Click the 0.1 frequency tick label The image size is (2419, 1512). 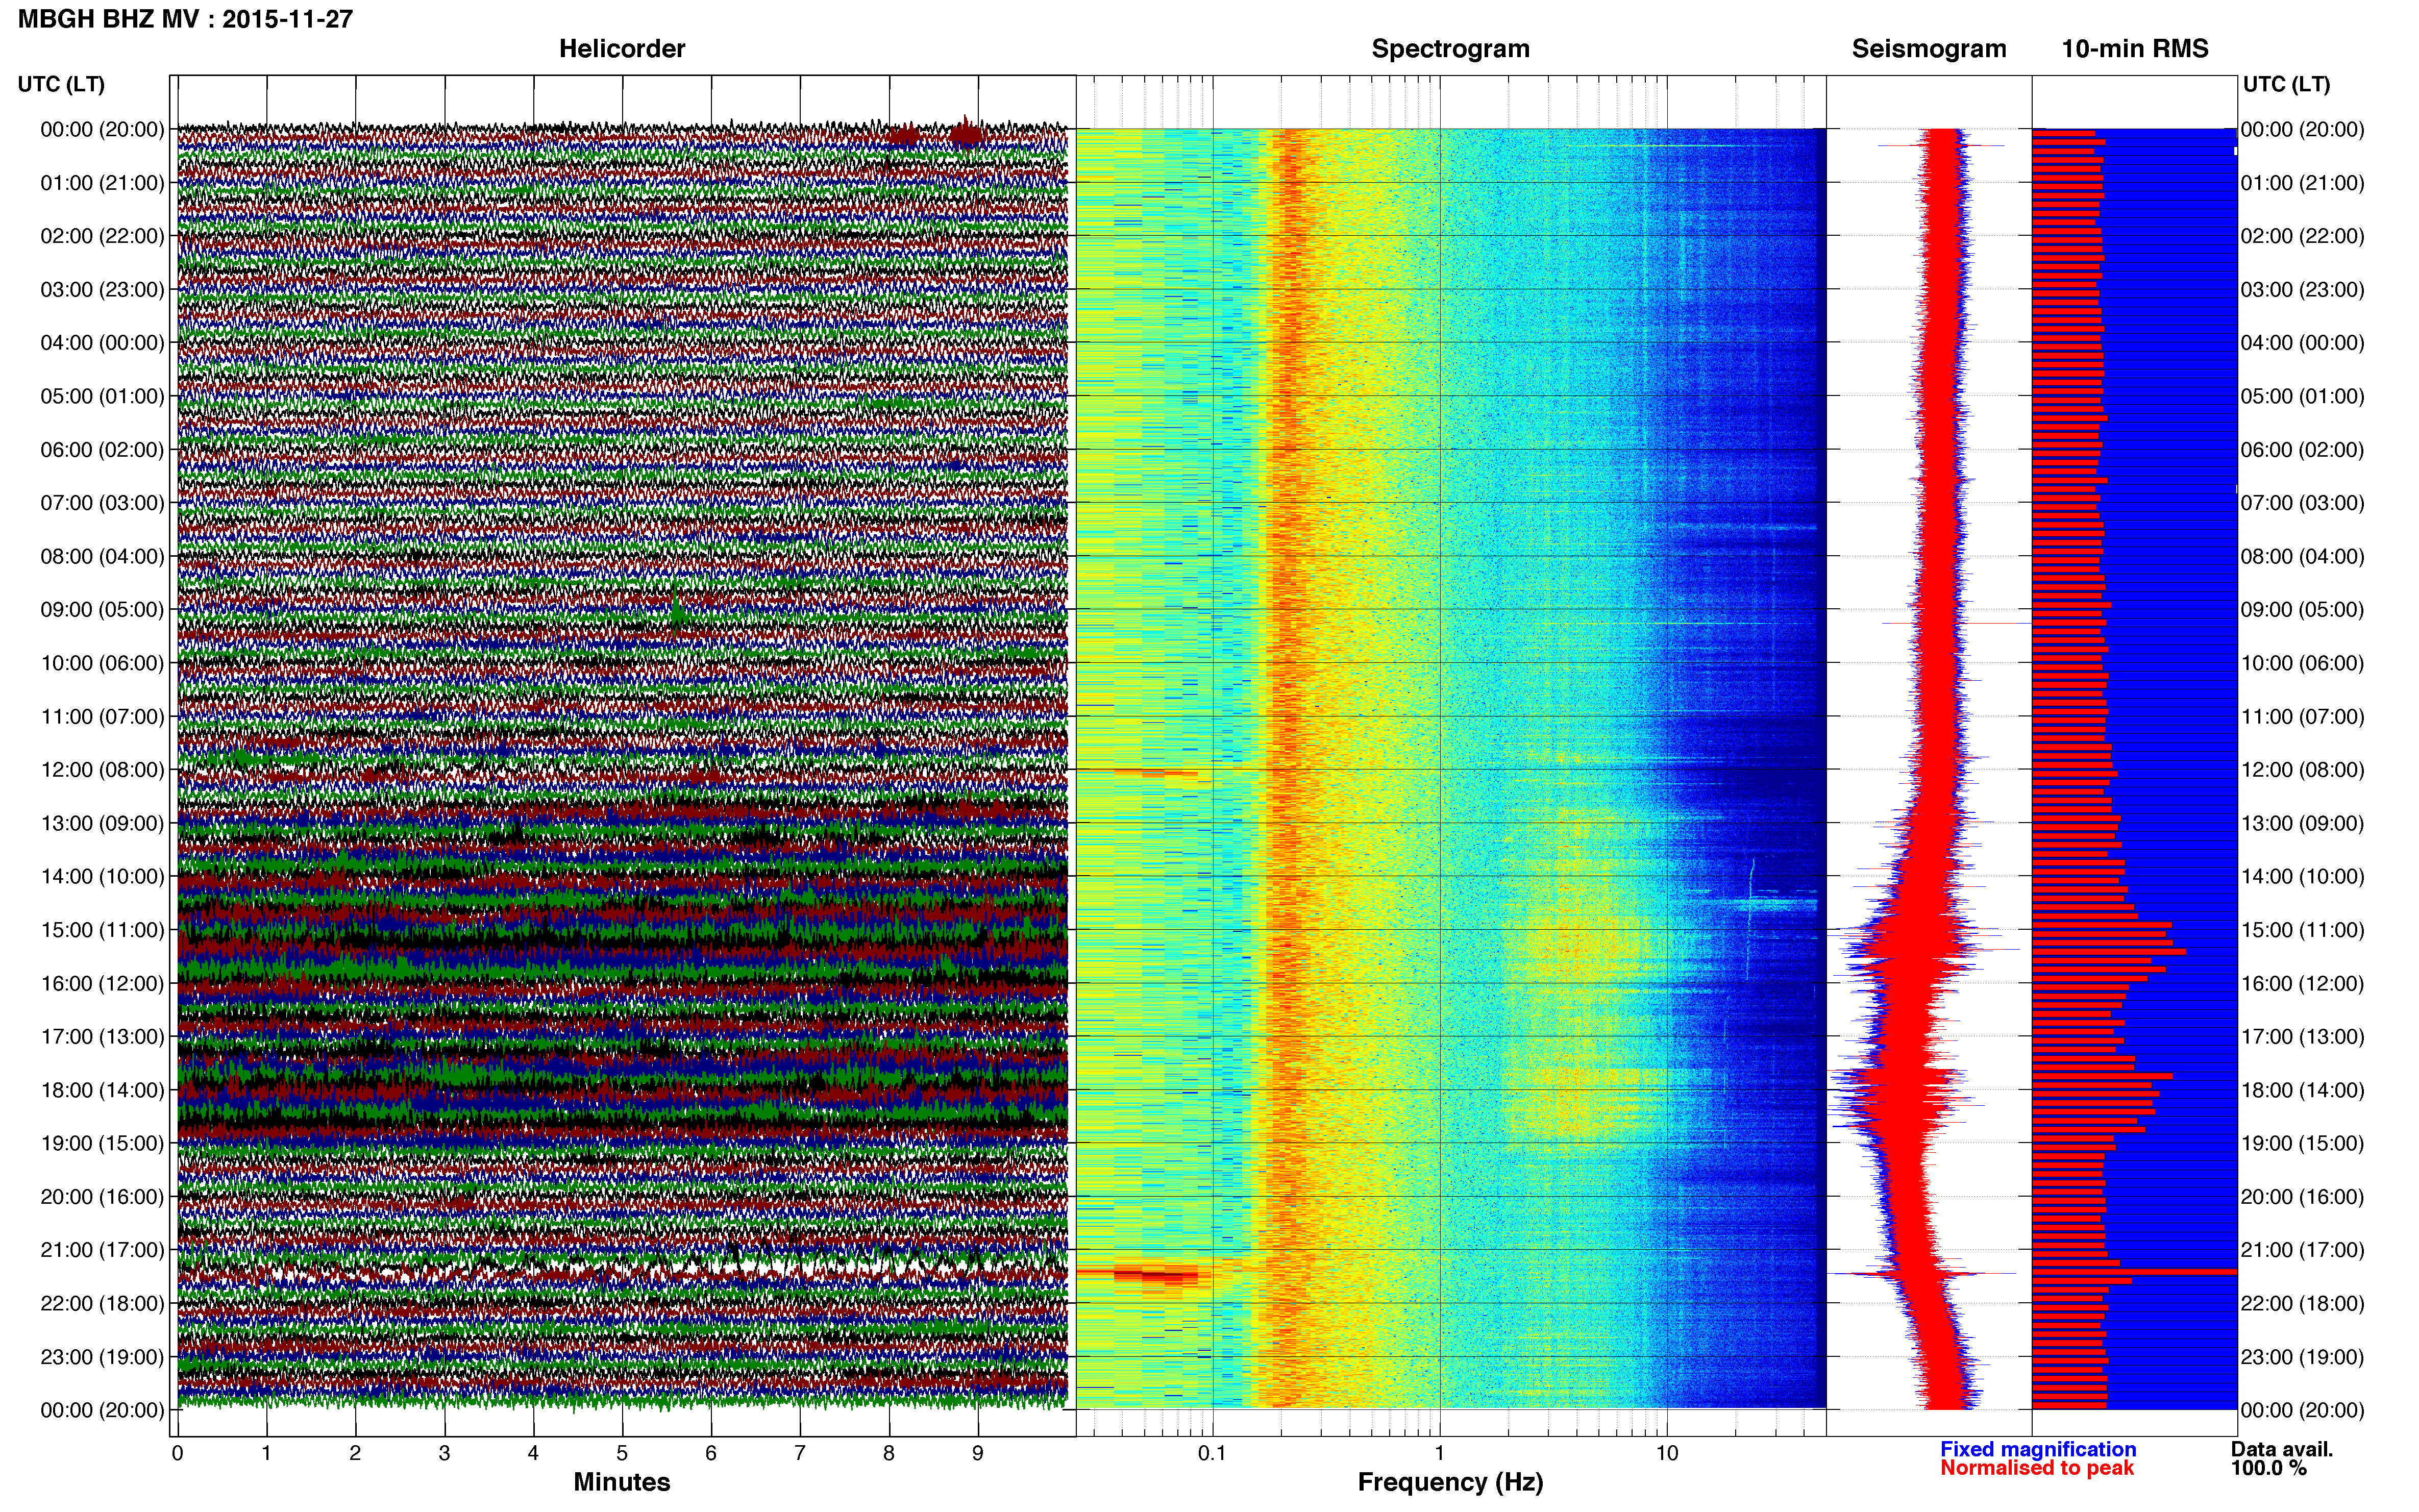pyautogui.click(x=1212, y=1453)
